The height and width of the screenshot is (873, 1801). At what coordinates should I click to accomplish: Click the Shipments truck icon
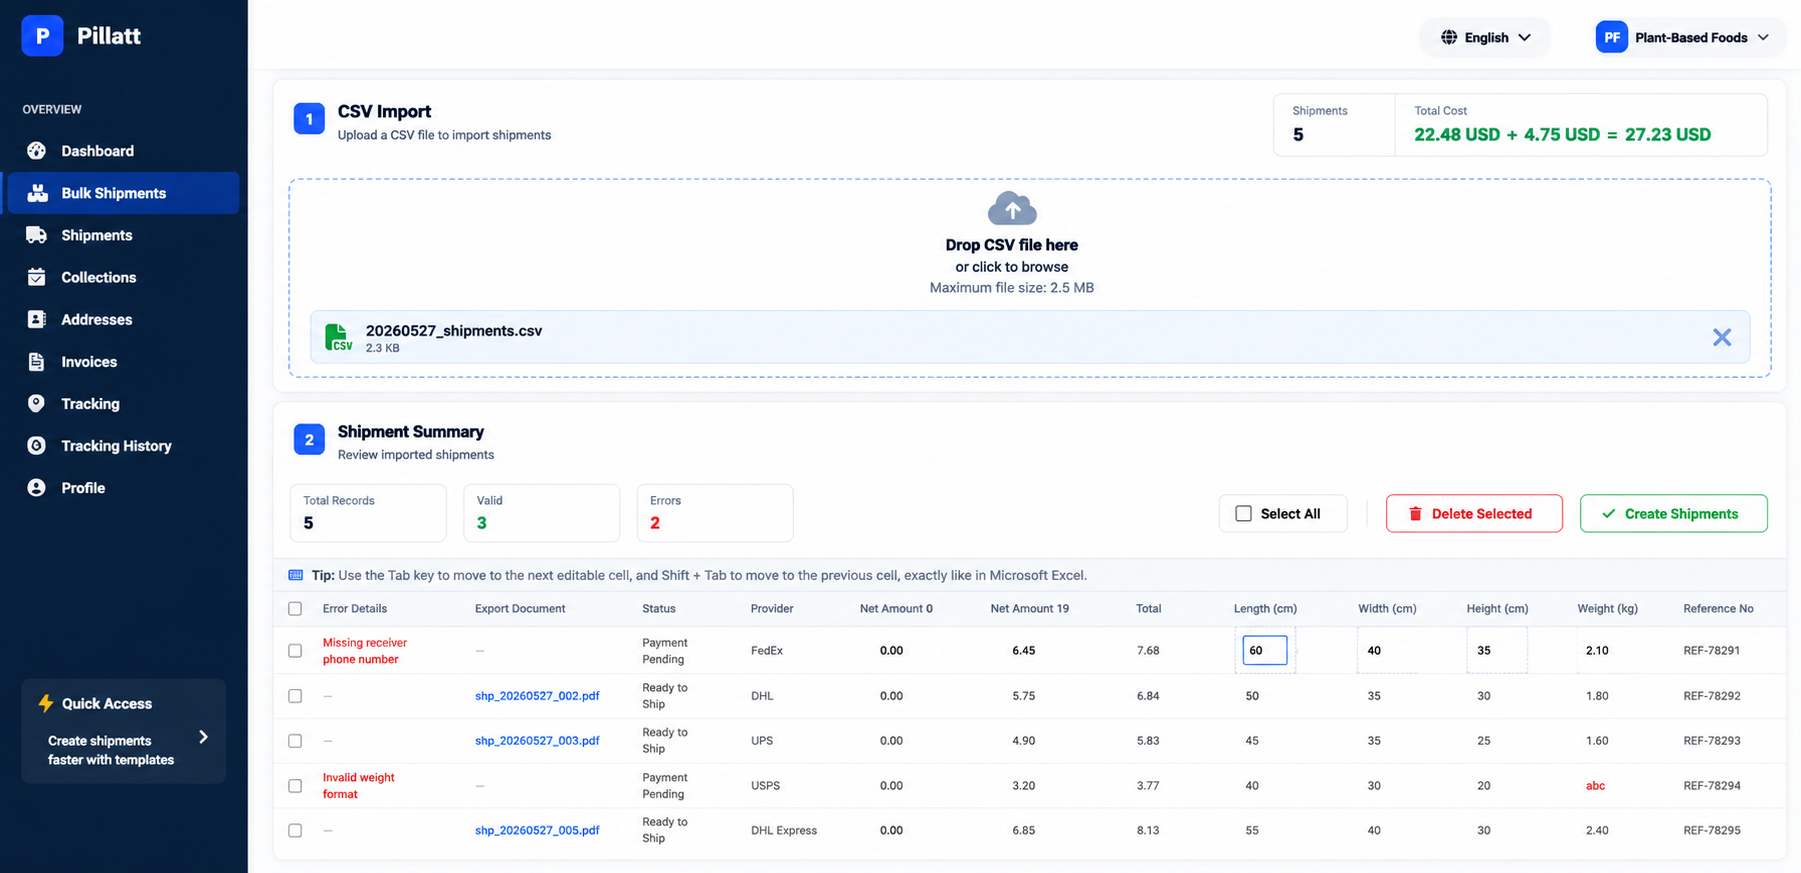coord(37,235)
